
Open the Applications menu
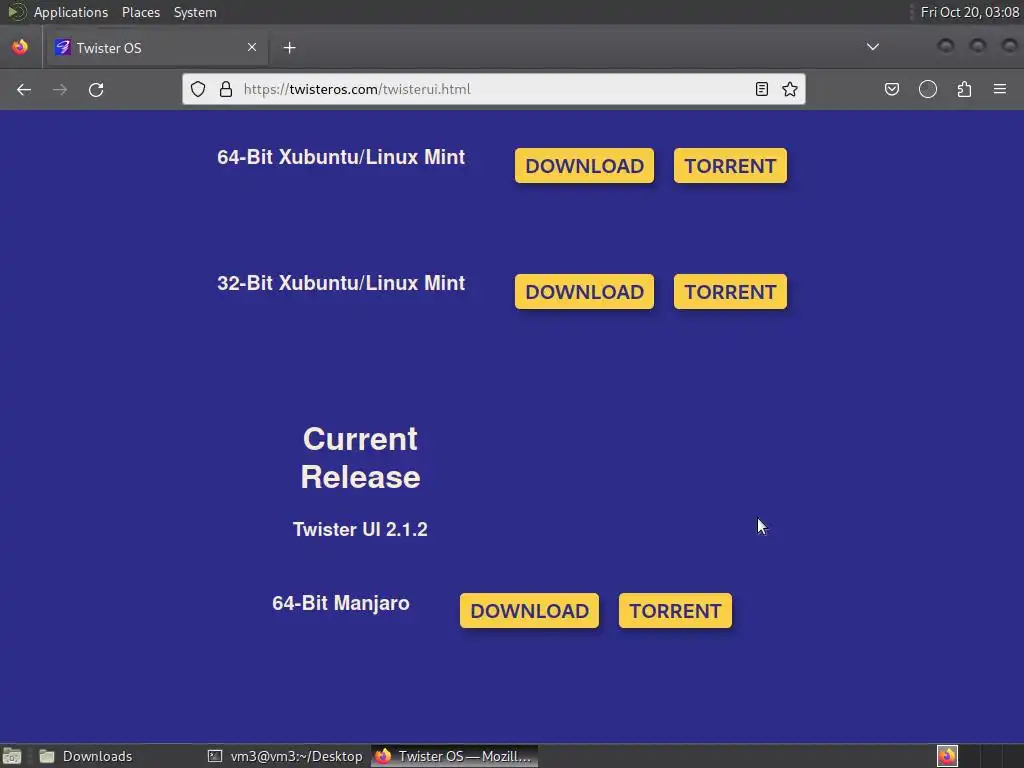(x=71, y=12)
